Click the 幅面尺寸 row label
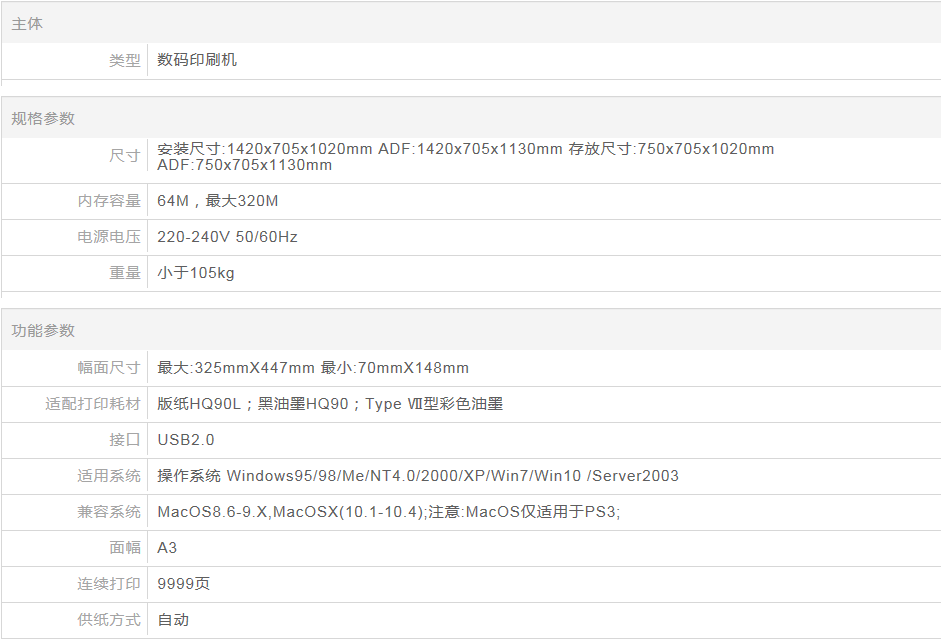The width and height of the screenshot is (941, 639). 109,368
